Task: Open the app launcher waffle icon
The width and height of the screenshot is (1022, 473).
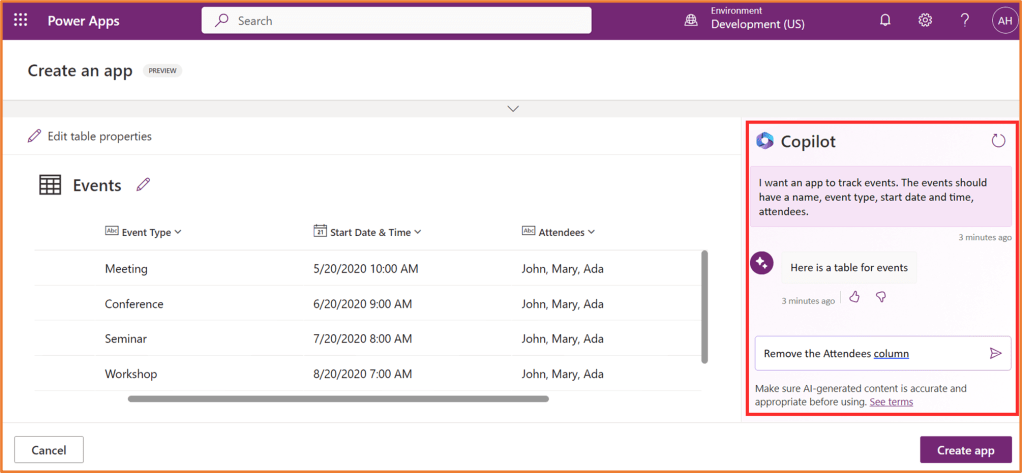Action: (x=21, y=20)
